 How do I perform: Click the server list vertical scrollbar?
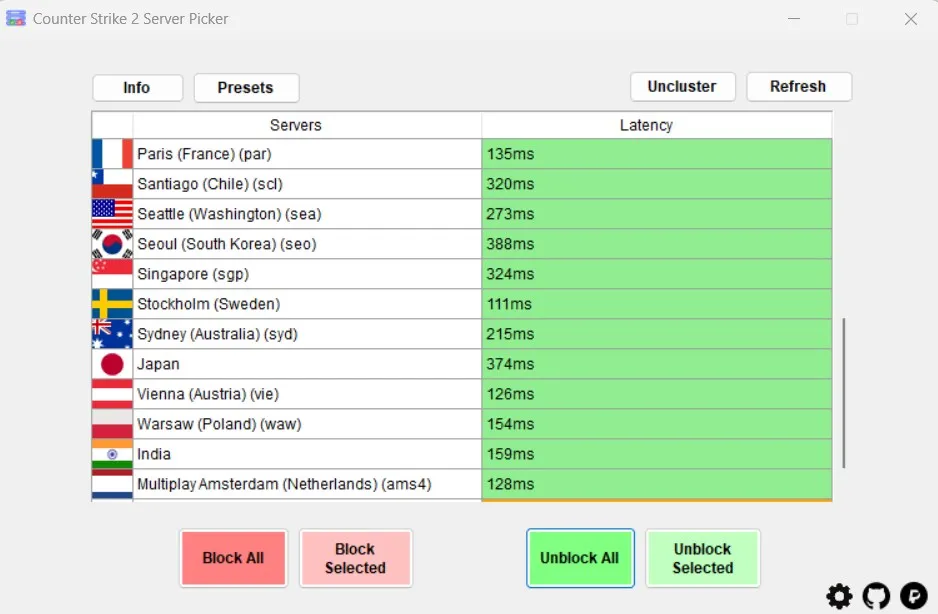click(843, 393)
